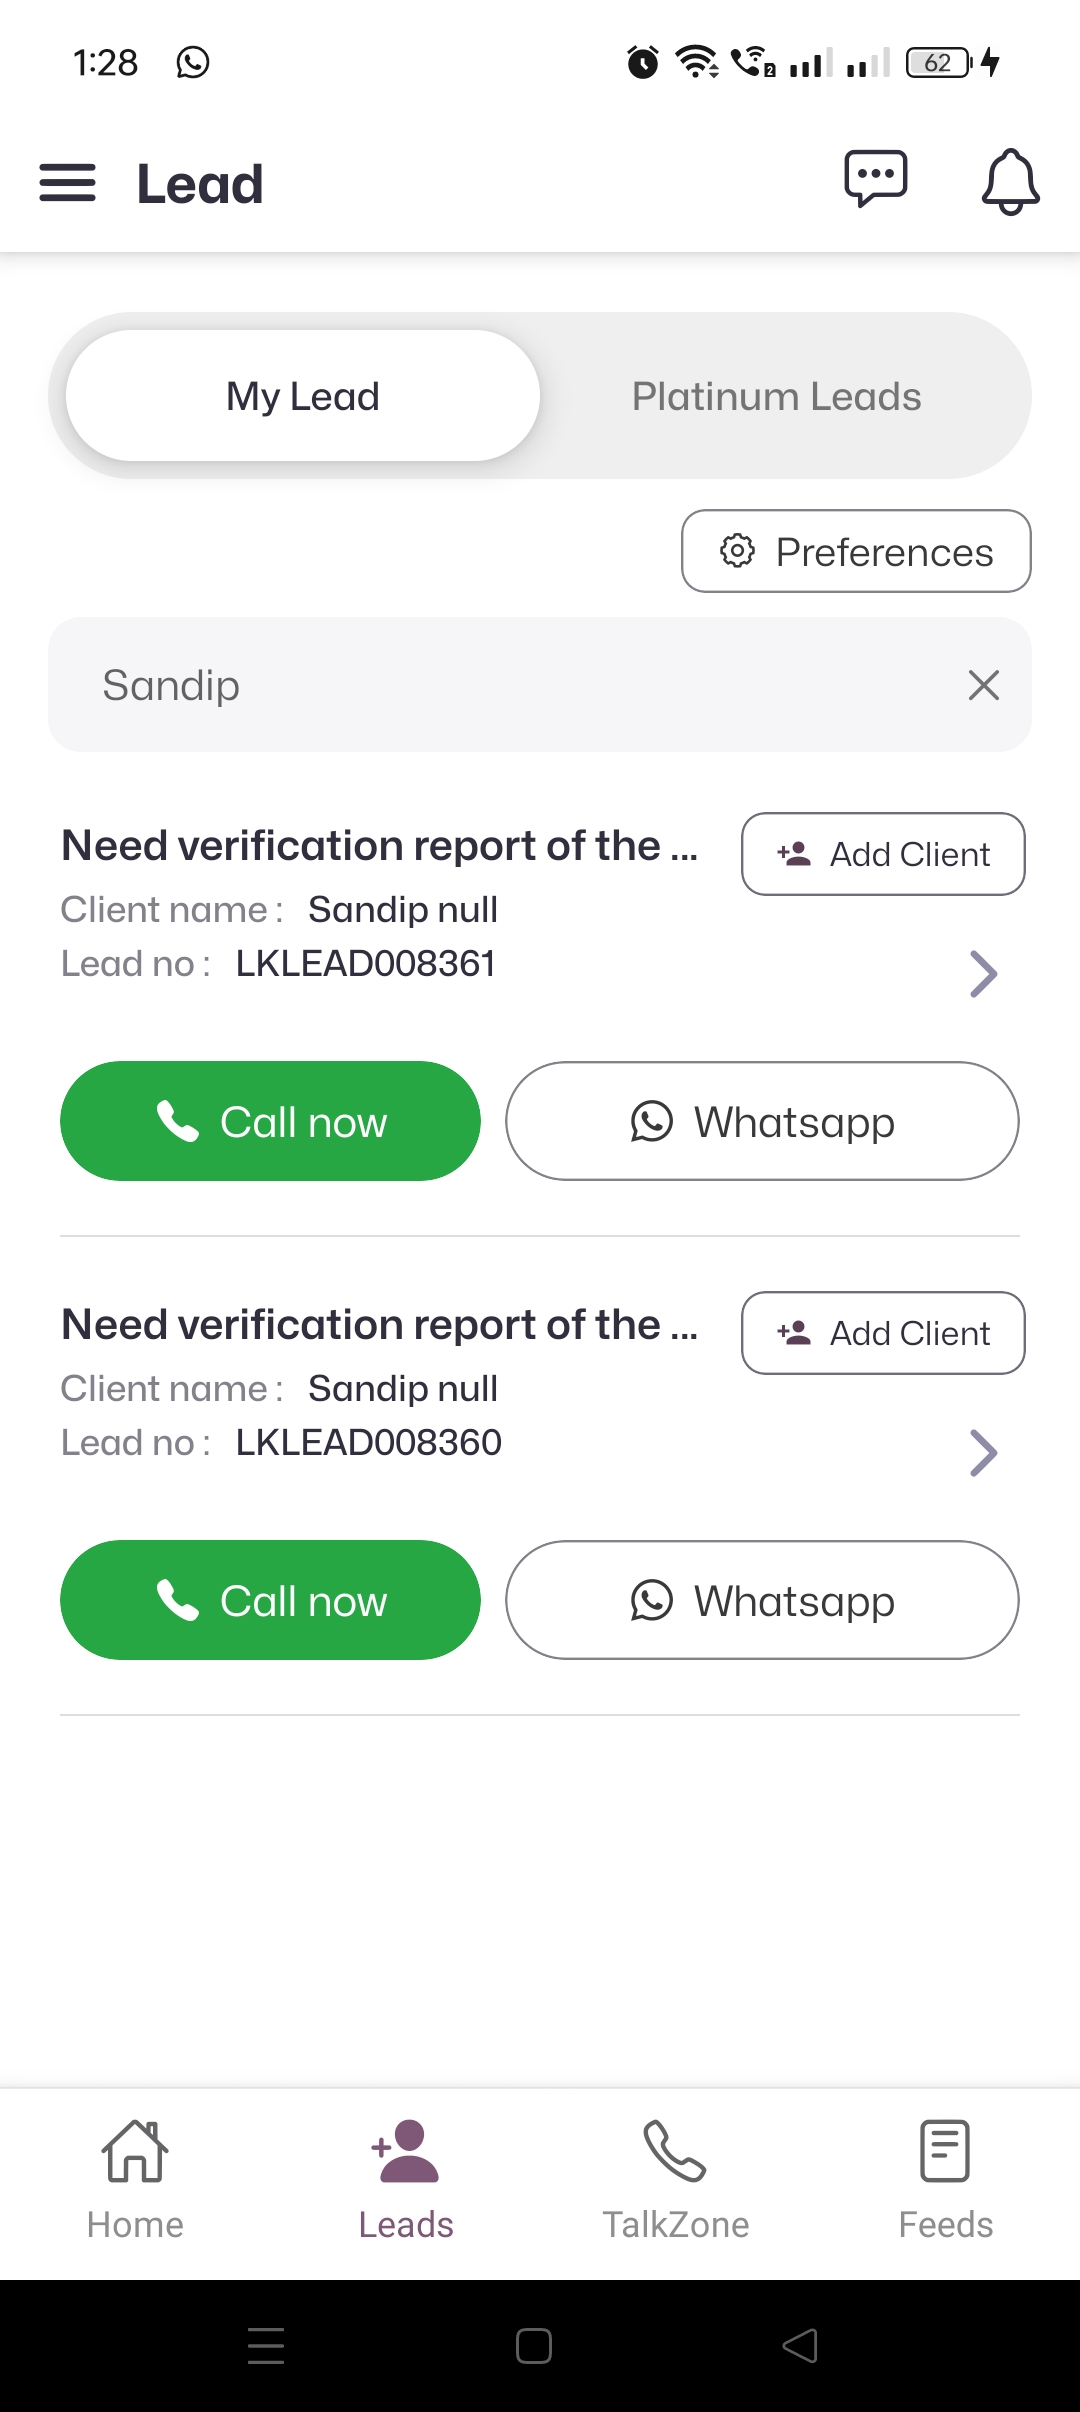
Task: Clear the Sandip search text
Action: click(984, 685)
